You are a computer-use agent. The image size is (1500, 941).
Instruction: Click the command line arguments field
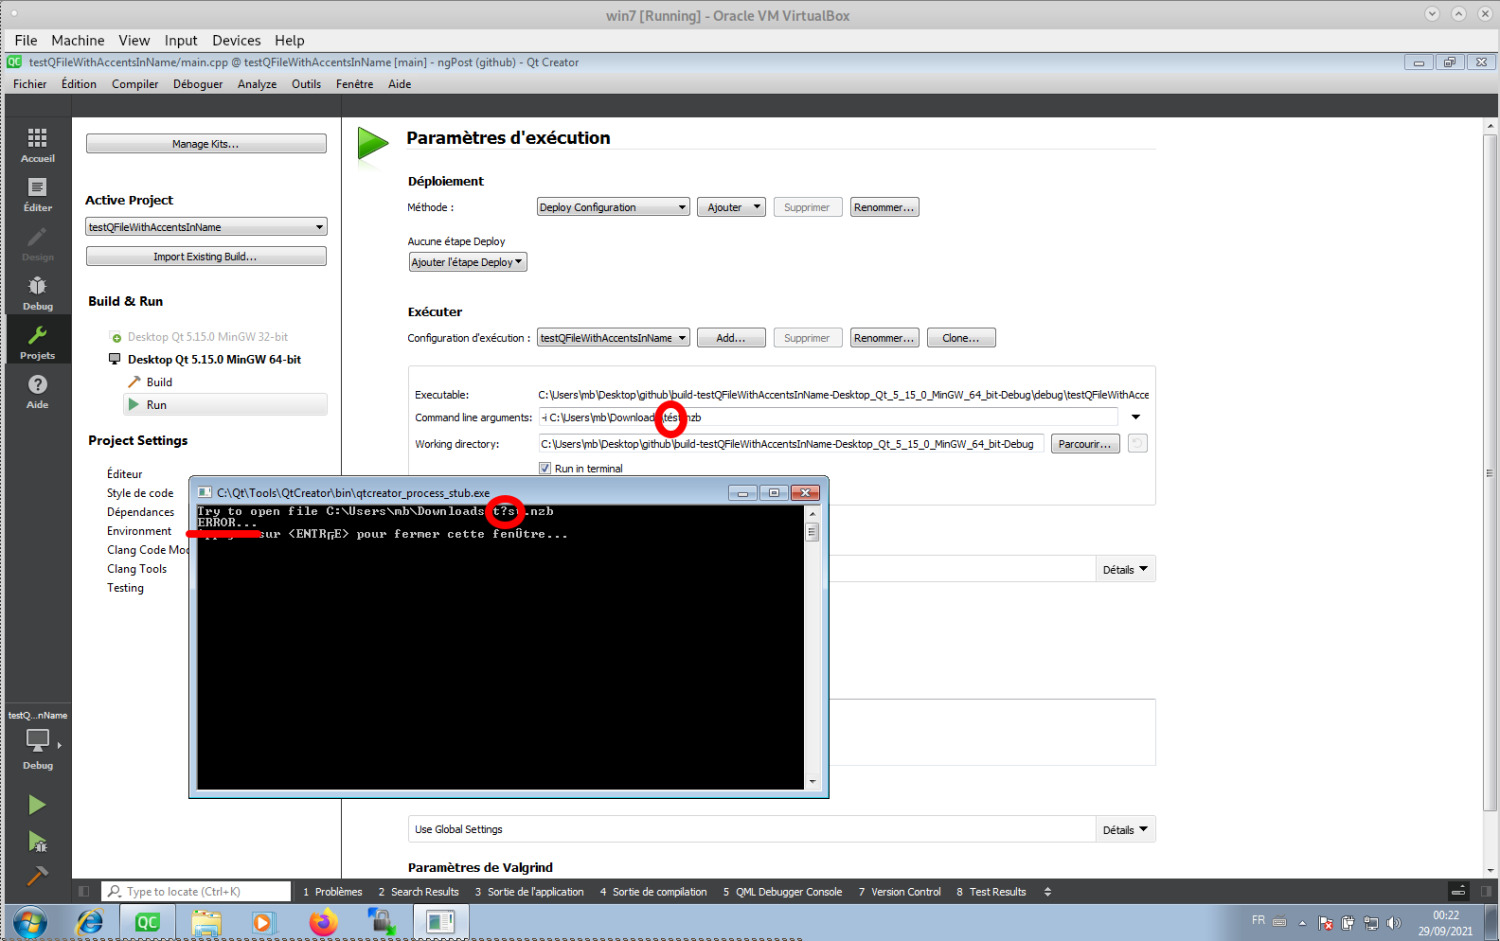[828, 417]
